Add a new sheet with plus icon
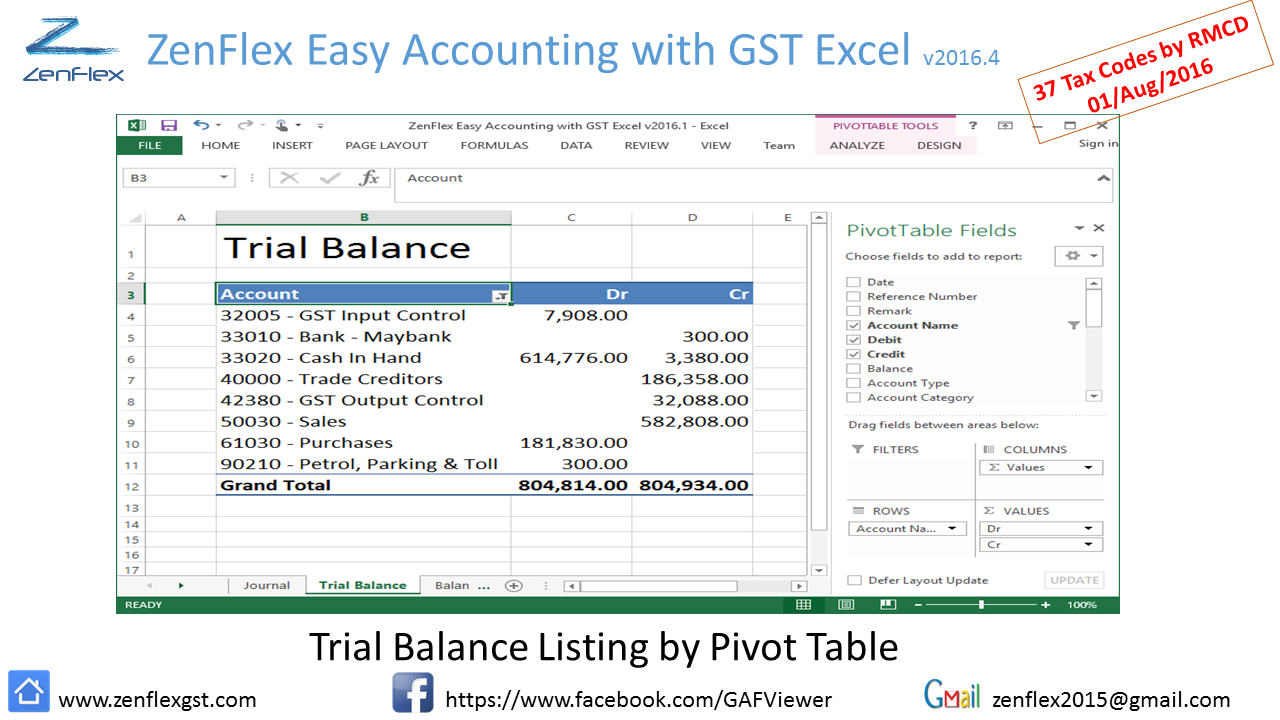The height and width of the screenshot is (720, 1280). 514,586
